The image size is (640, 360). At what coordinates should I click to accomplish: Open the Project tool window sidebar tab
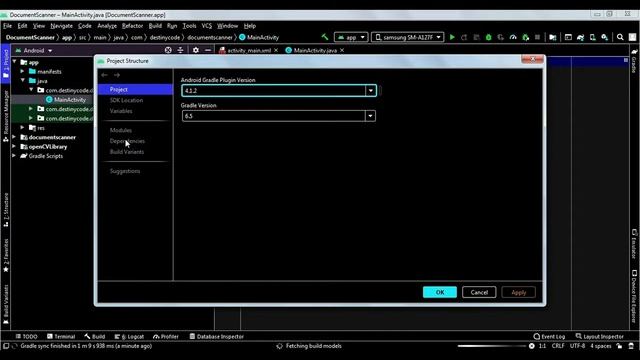click(6, 65)
